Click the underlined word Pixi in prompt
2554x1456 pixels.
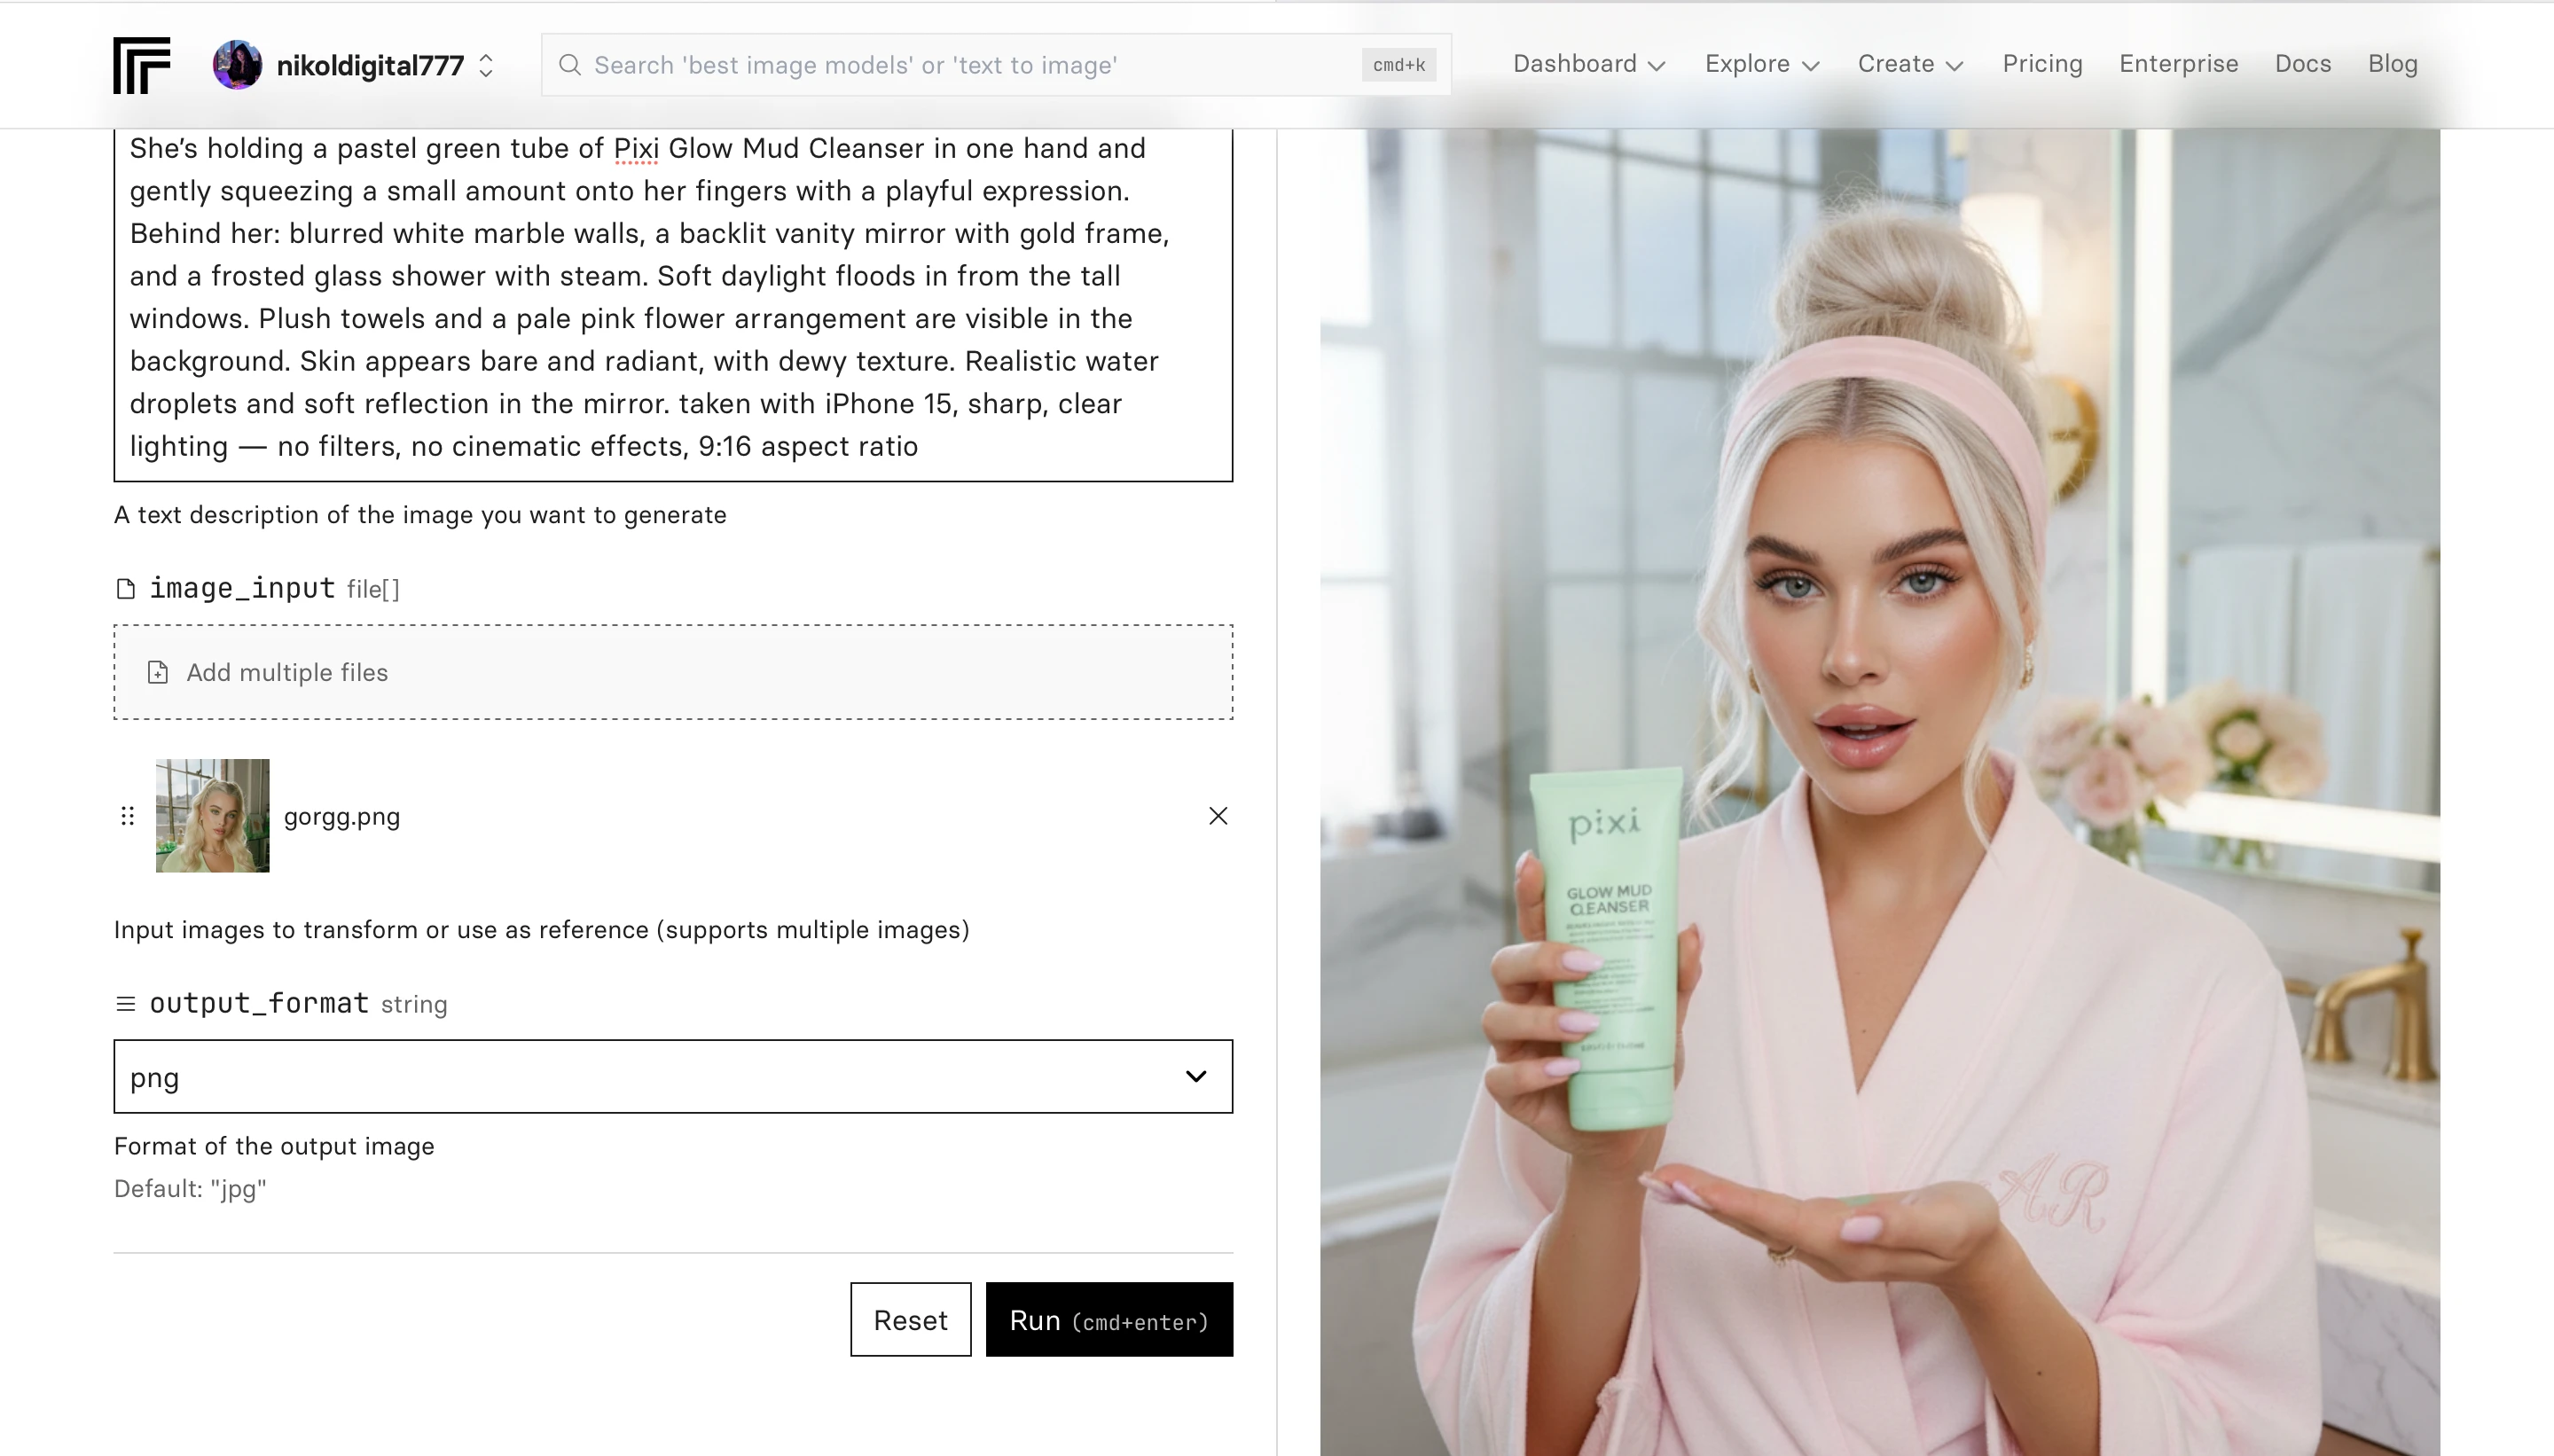click(x=636, y=149)
